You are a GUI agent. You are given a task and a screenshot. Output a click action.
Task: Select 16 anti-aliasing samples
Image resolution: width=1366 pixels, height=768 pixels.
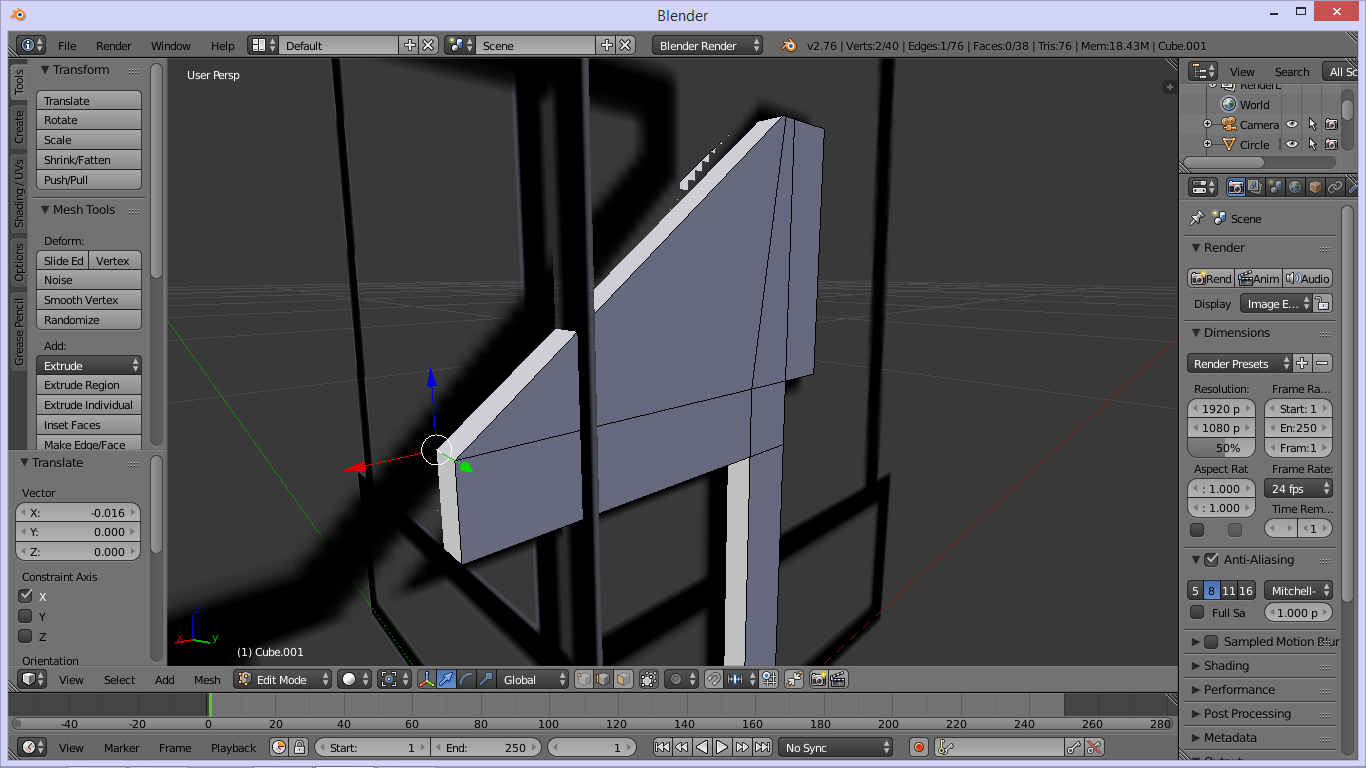tap(1246, 591)
